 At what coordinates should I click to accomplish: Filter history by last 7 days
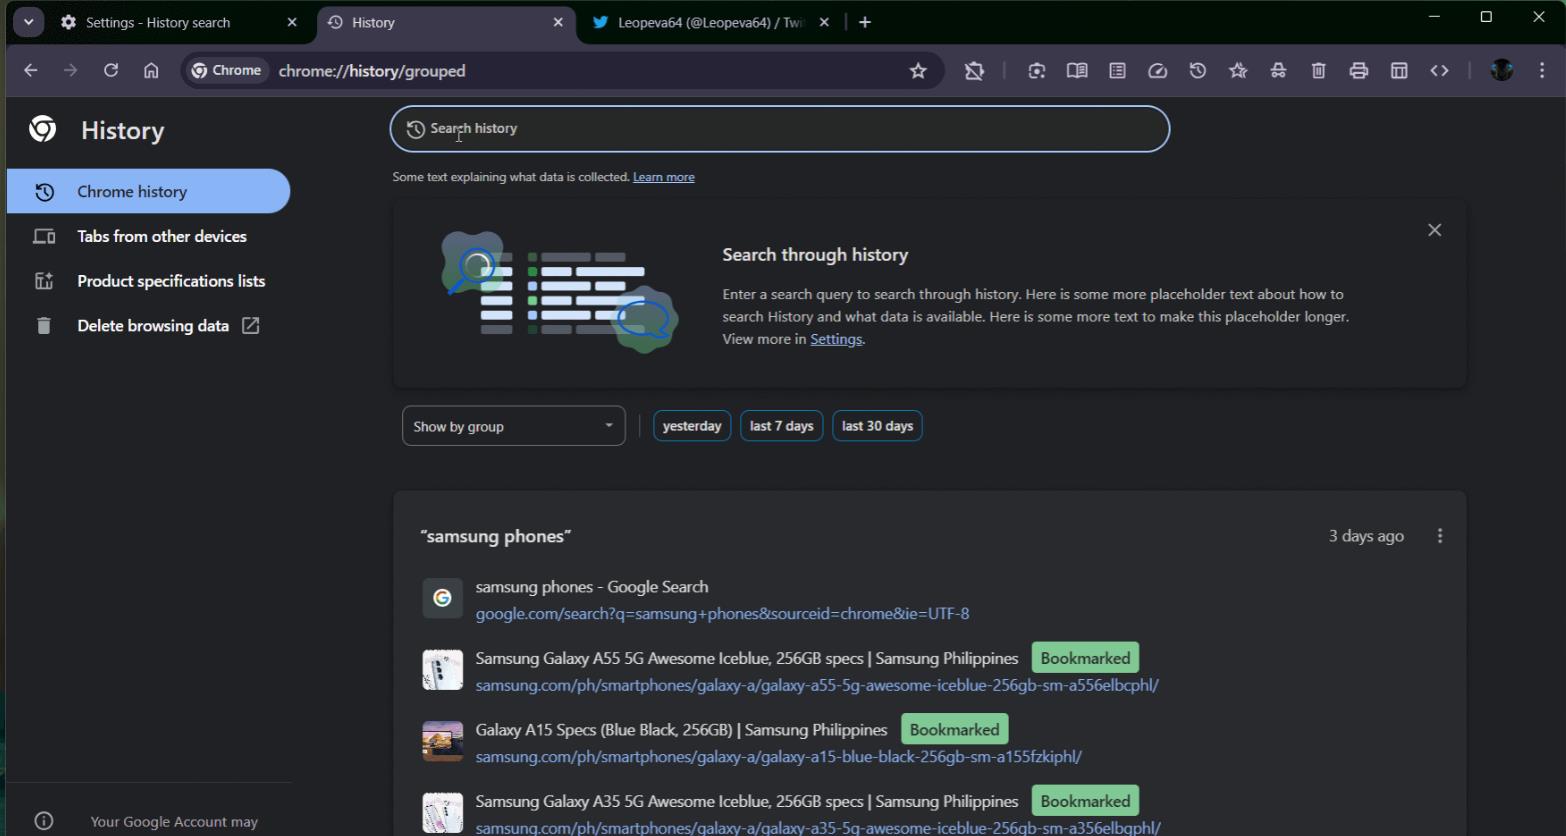[x=781, y=426]
